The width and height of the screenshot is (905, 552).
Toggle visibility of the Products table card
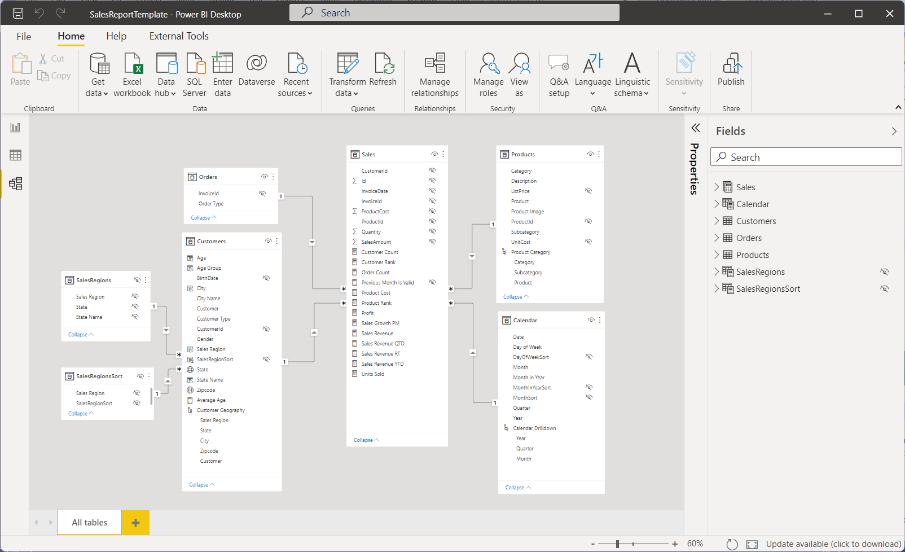pos(590,154)
